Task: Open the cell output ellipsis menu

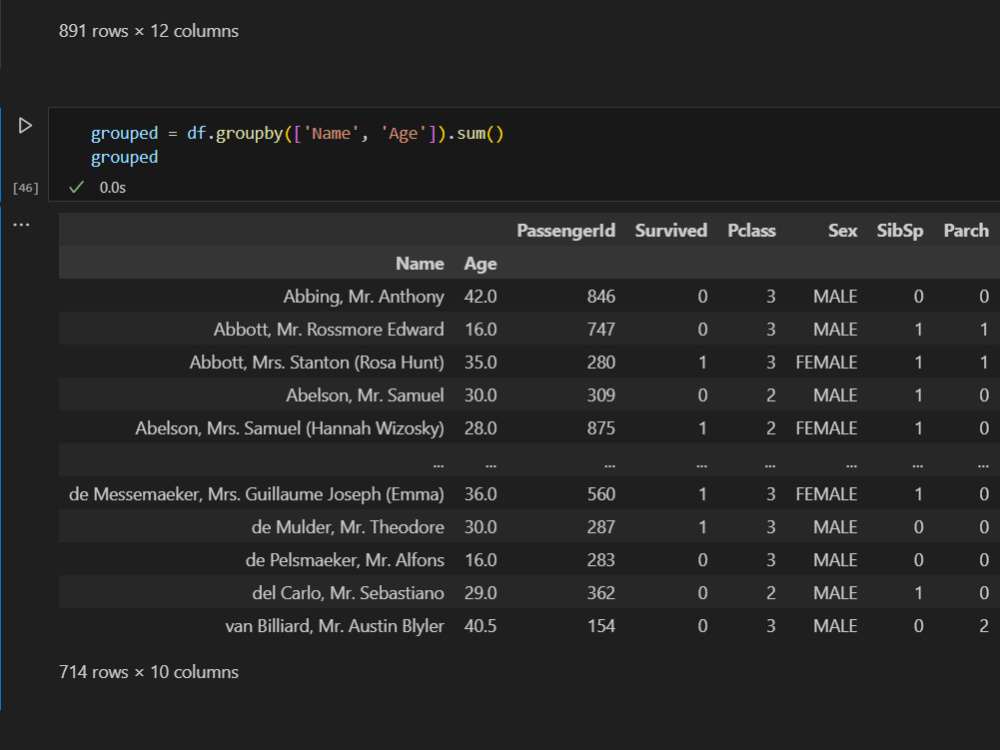Action: [x=21, y=224]
